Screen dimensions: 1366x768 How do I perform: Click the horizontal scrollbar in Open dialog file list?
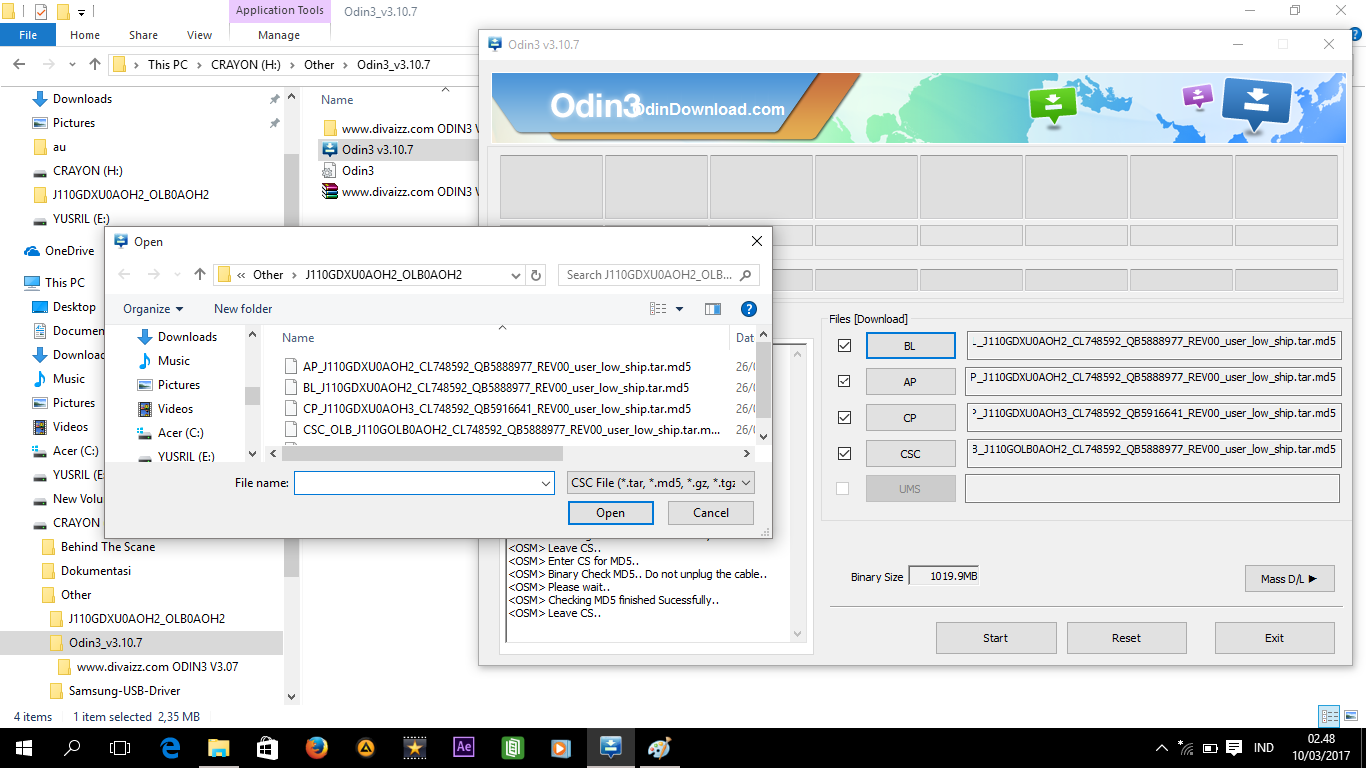(423, 454)
